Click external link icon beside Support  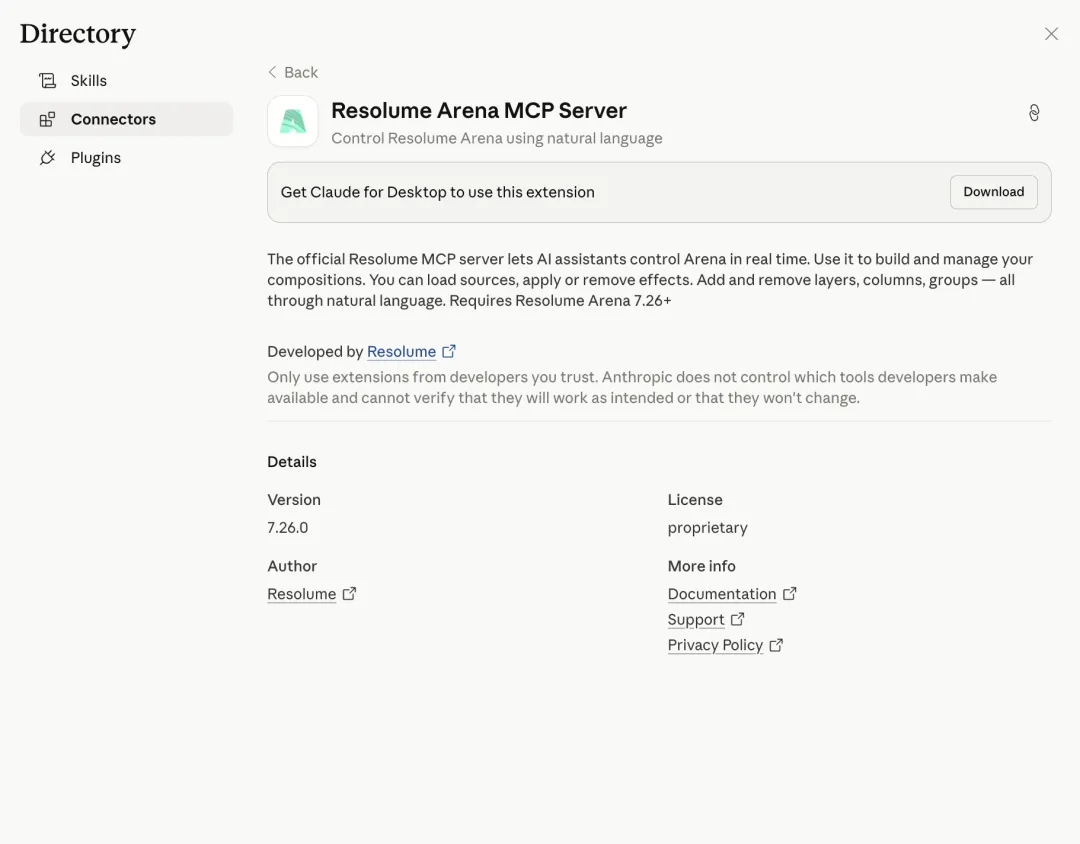(x=737, y=620)
